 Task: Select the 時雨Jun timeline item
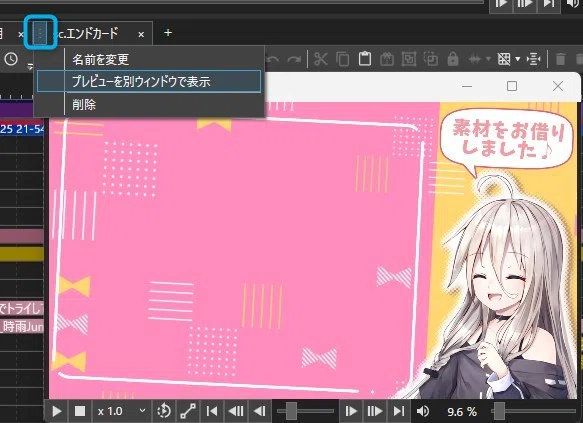click(x=22, y=326)
